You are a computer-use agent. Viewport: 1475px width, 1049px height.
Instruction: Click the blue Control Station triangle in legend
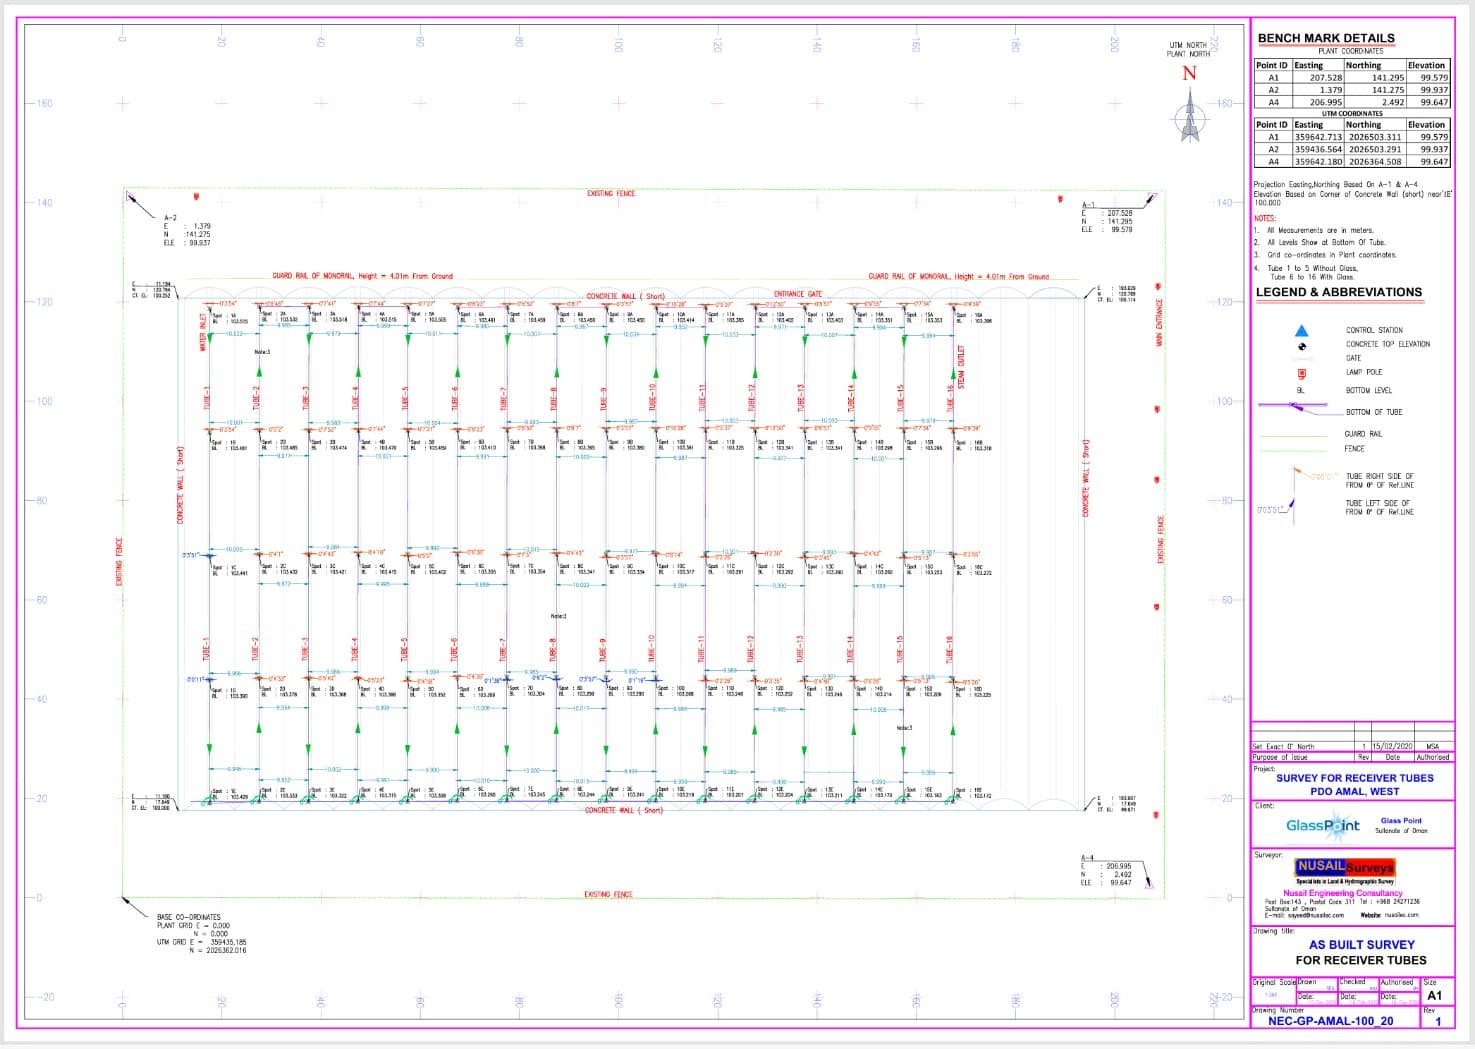[1301, 330]
